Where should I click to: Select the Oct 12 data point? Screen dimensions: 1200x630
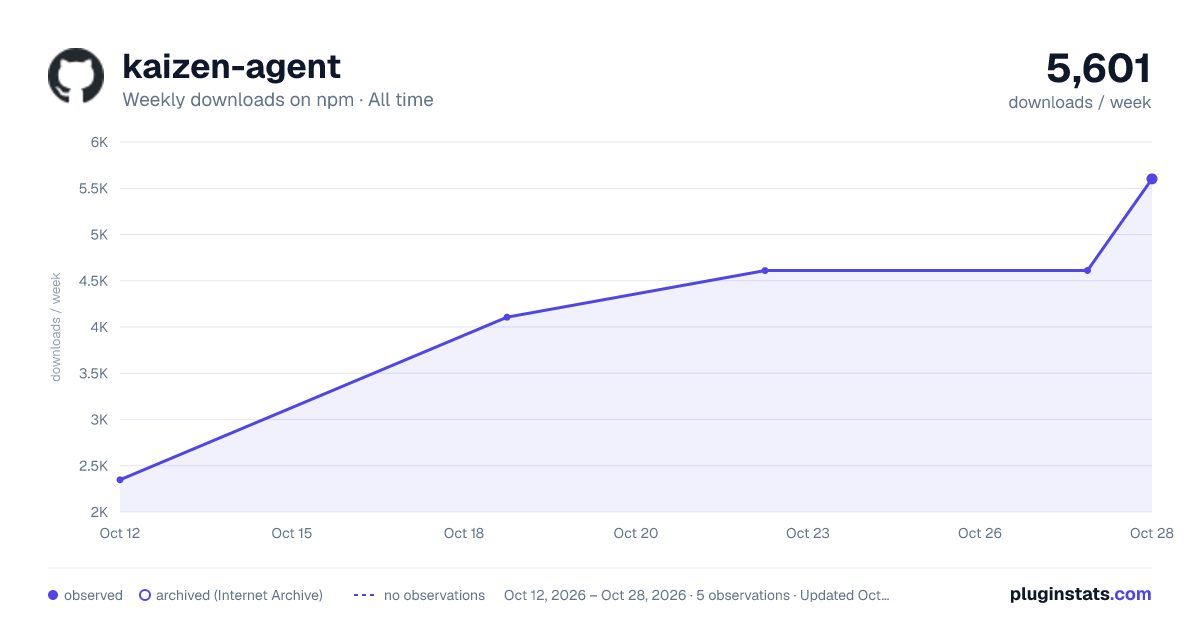[x=120, y=480]
